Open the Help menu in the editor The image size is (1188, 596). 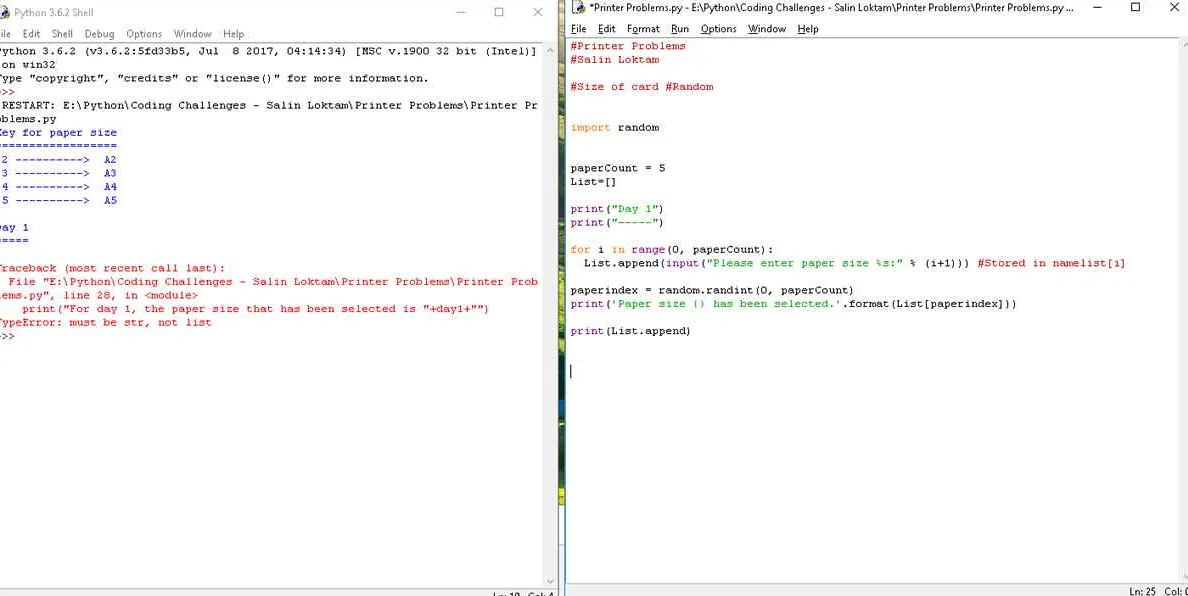tap(808, 29)
